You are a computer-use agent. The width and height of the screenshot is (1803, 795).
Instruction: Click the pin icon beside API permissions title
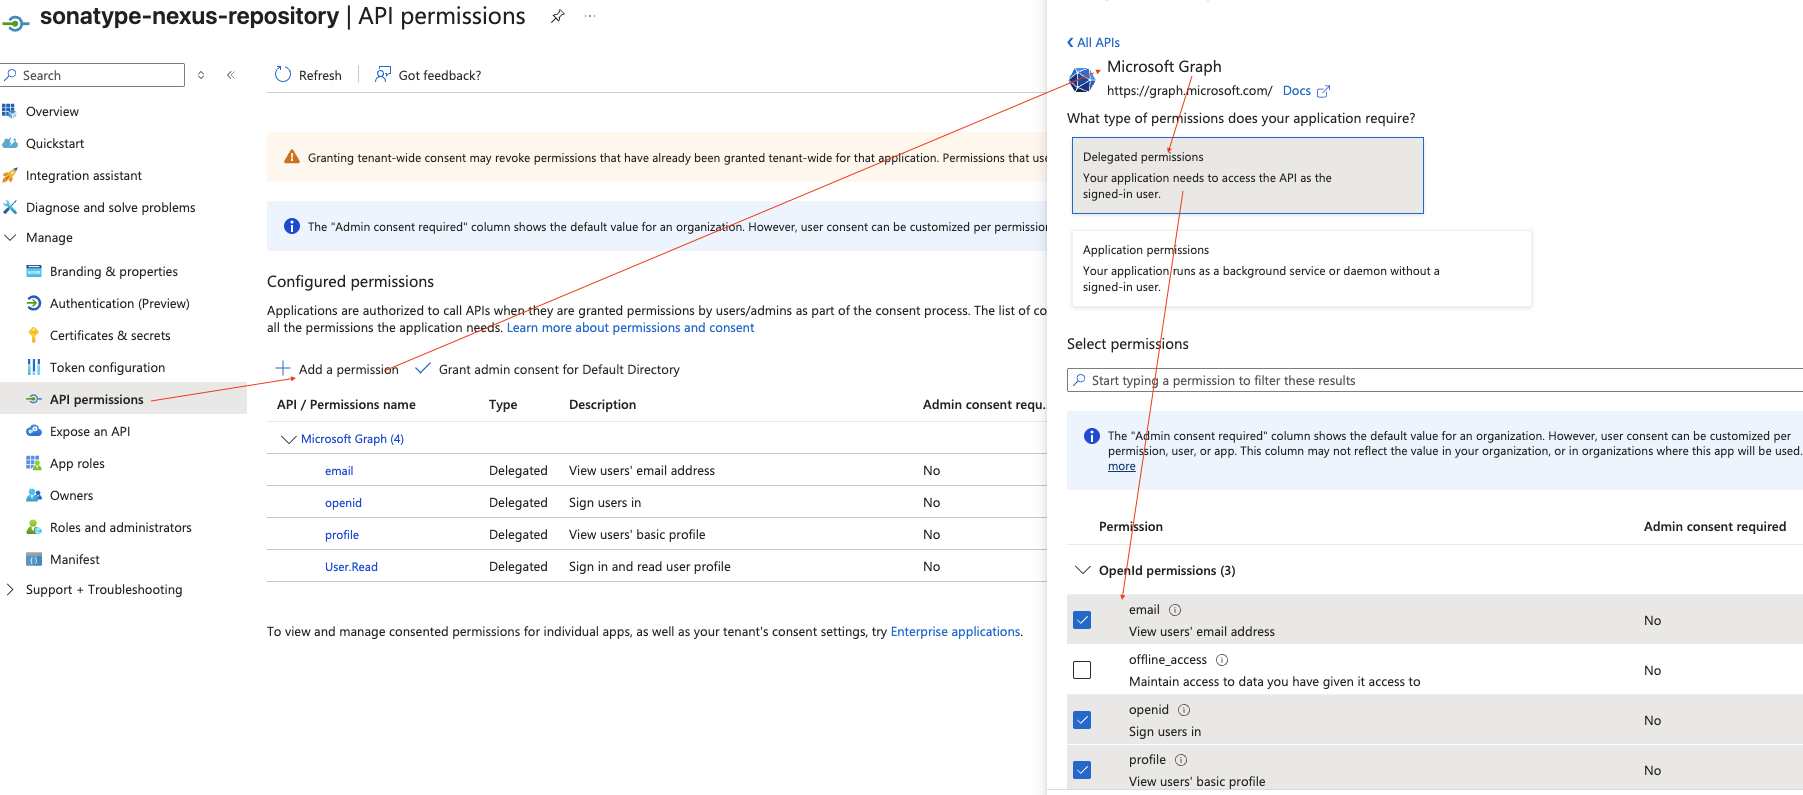point(558,16)
